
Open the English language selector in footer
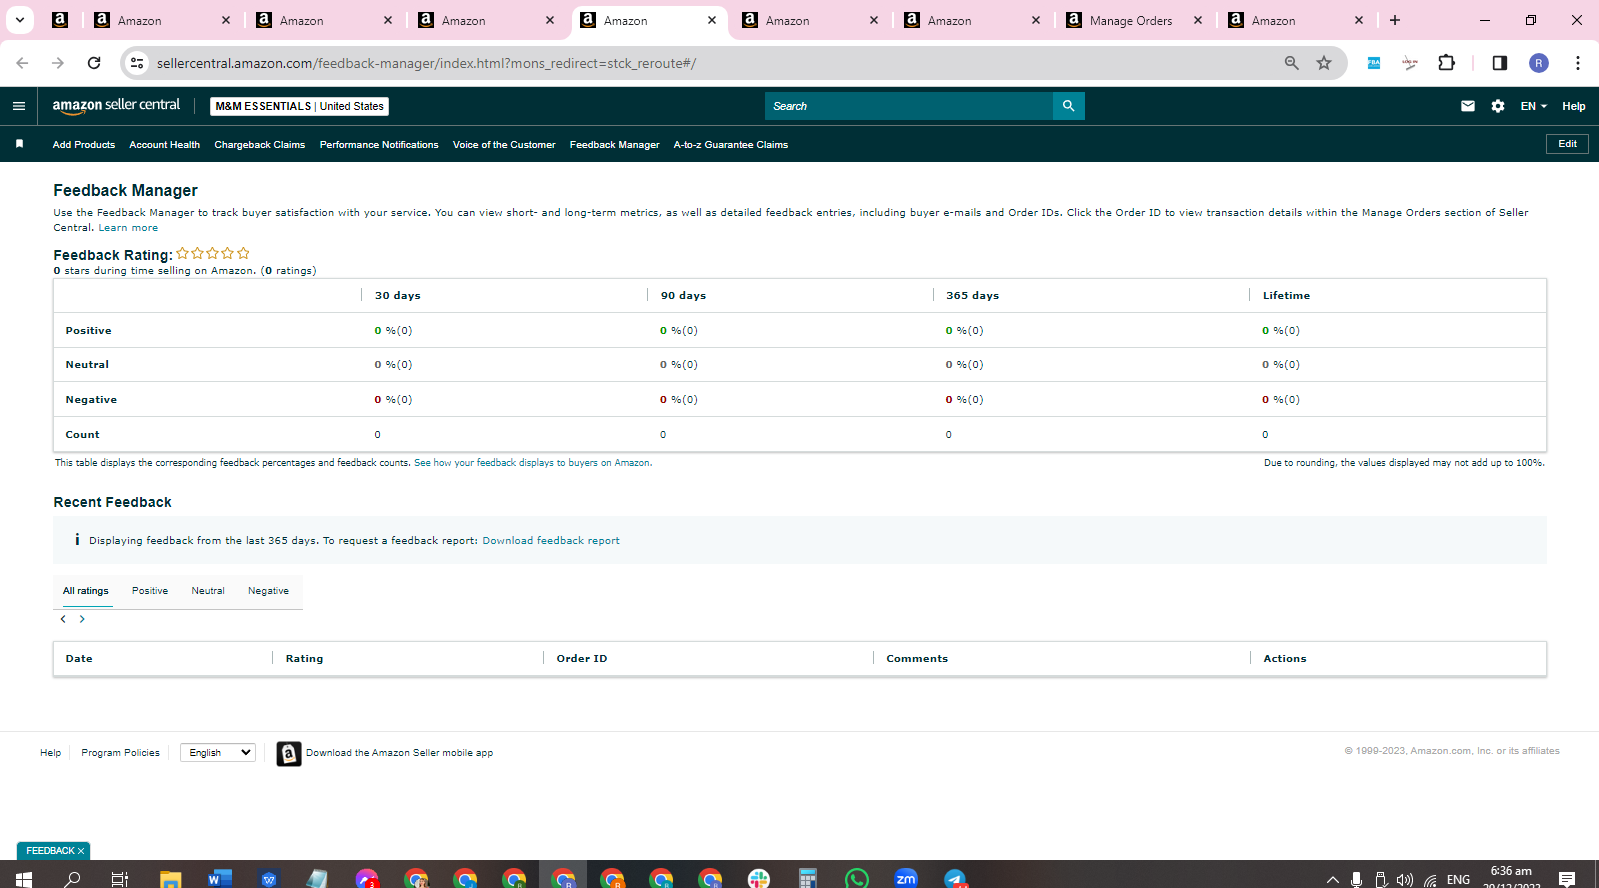coord(218,753)
